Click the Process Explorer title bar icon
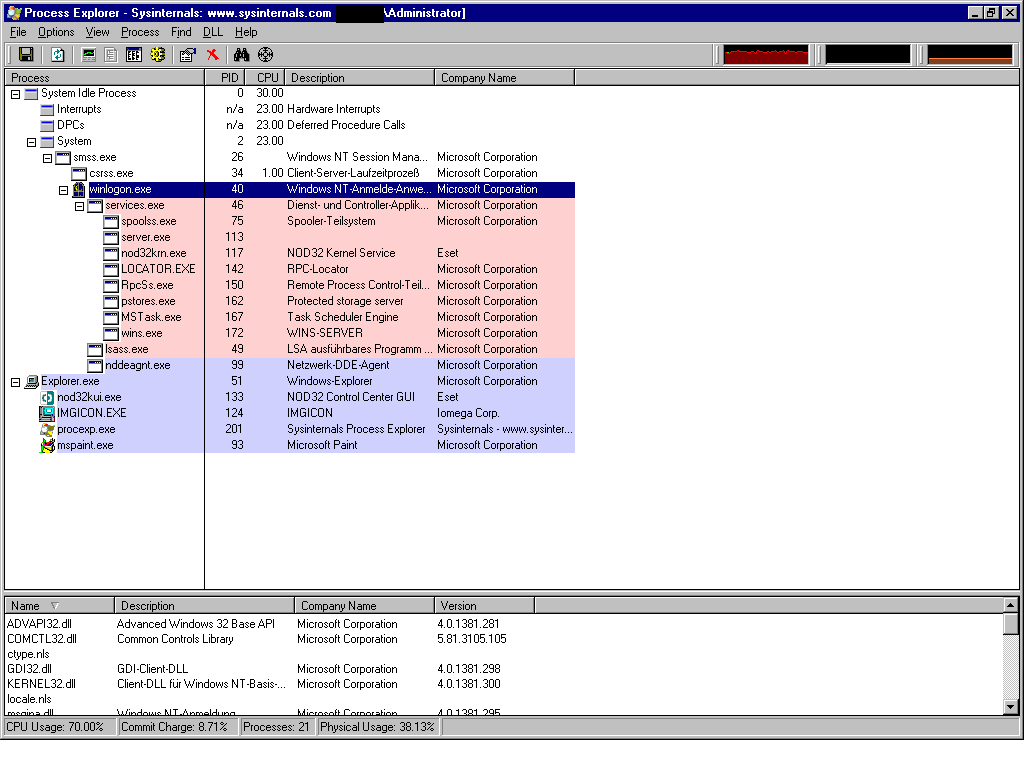 [14, 12]
